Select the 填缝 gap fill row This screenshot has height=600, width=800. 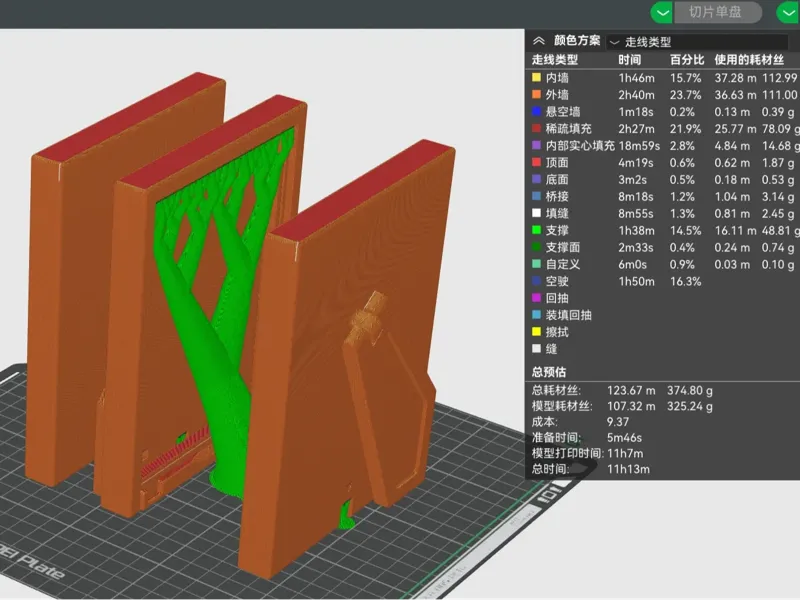(663, 213)
